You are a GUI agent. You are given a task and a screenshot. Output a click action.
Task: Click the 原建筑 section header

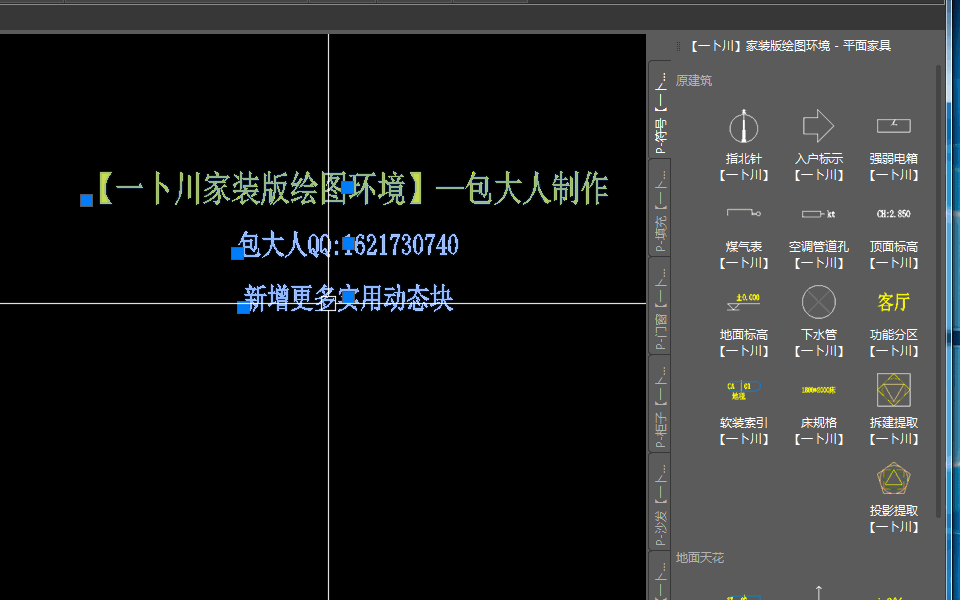(x=694, y=81)
